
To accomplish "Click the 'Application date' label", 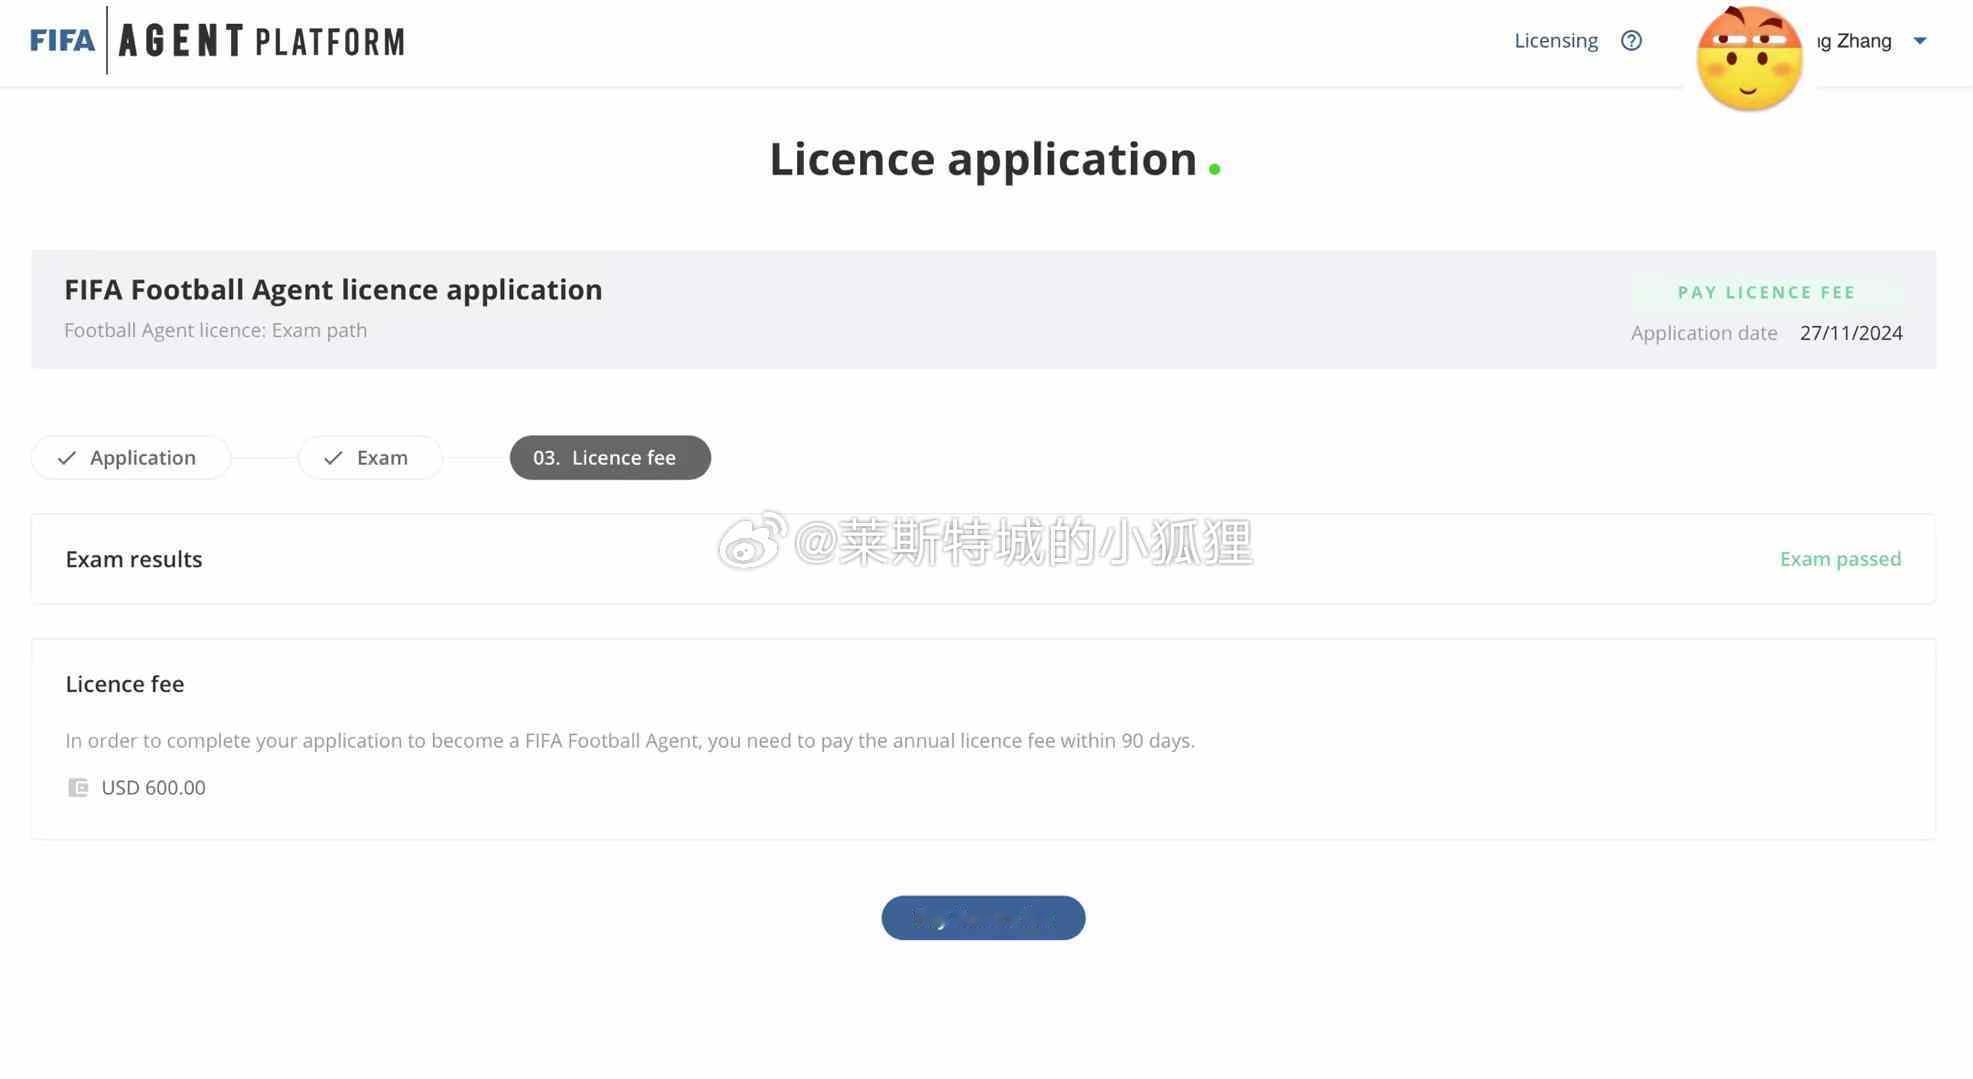I will coord(1704,333).
